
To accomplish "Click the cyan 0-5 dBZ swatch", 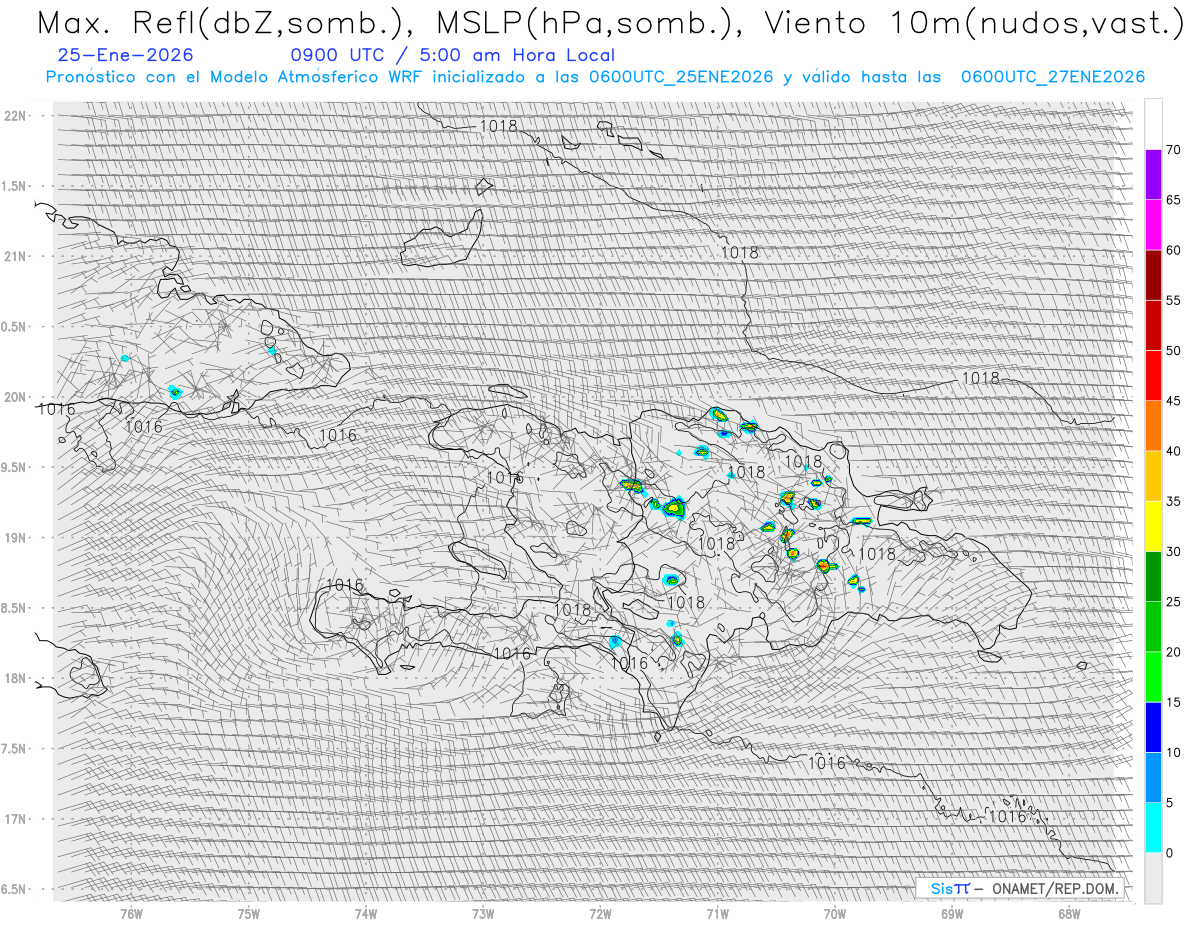I will (x=1153, y=827).
